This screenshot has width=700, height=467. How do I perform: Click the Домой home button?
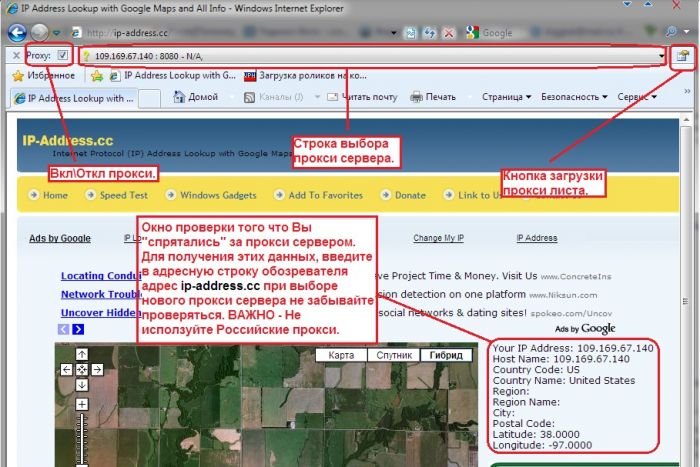click(196, 97)
